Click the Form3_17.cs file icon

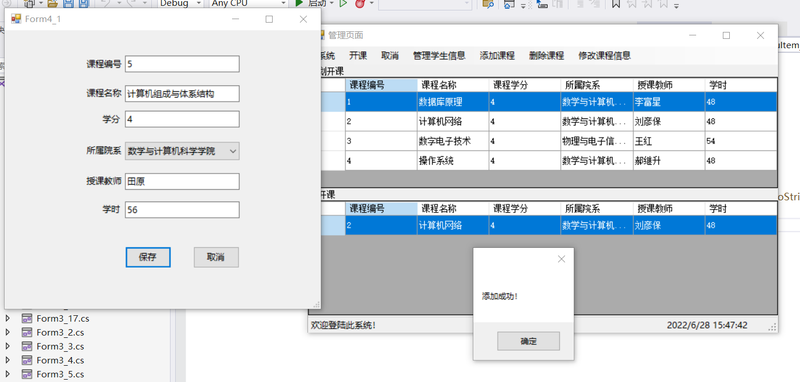coord(27,319)
